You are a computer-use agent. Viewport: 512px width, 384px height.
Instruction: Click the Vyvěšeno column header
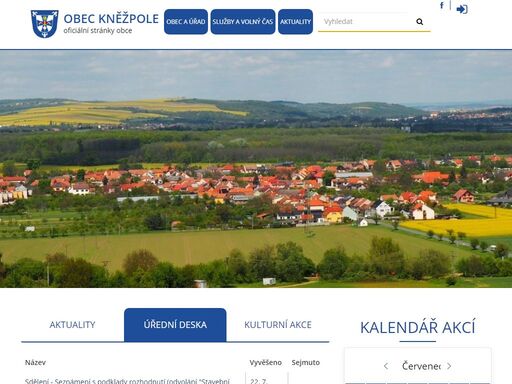click(x=265, y=362)
